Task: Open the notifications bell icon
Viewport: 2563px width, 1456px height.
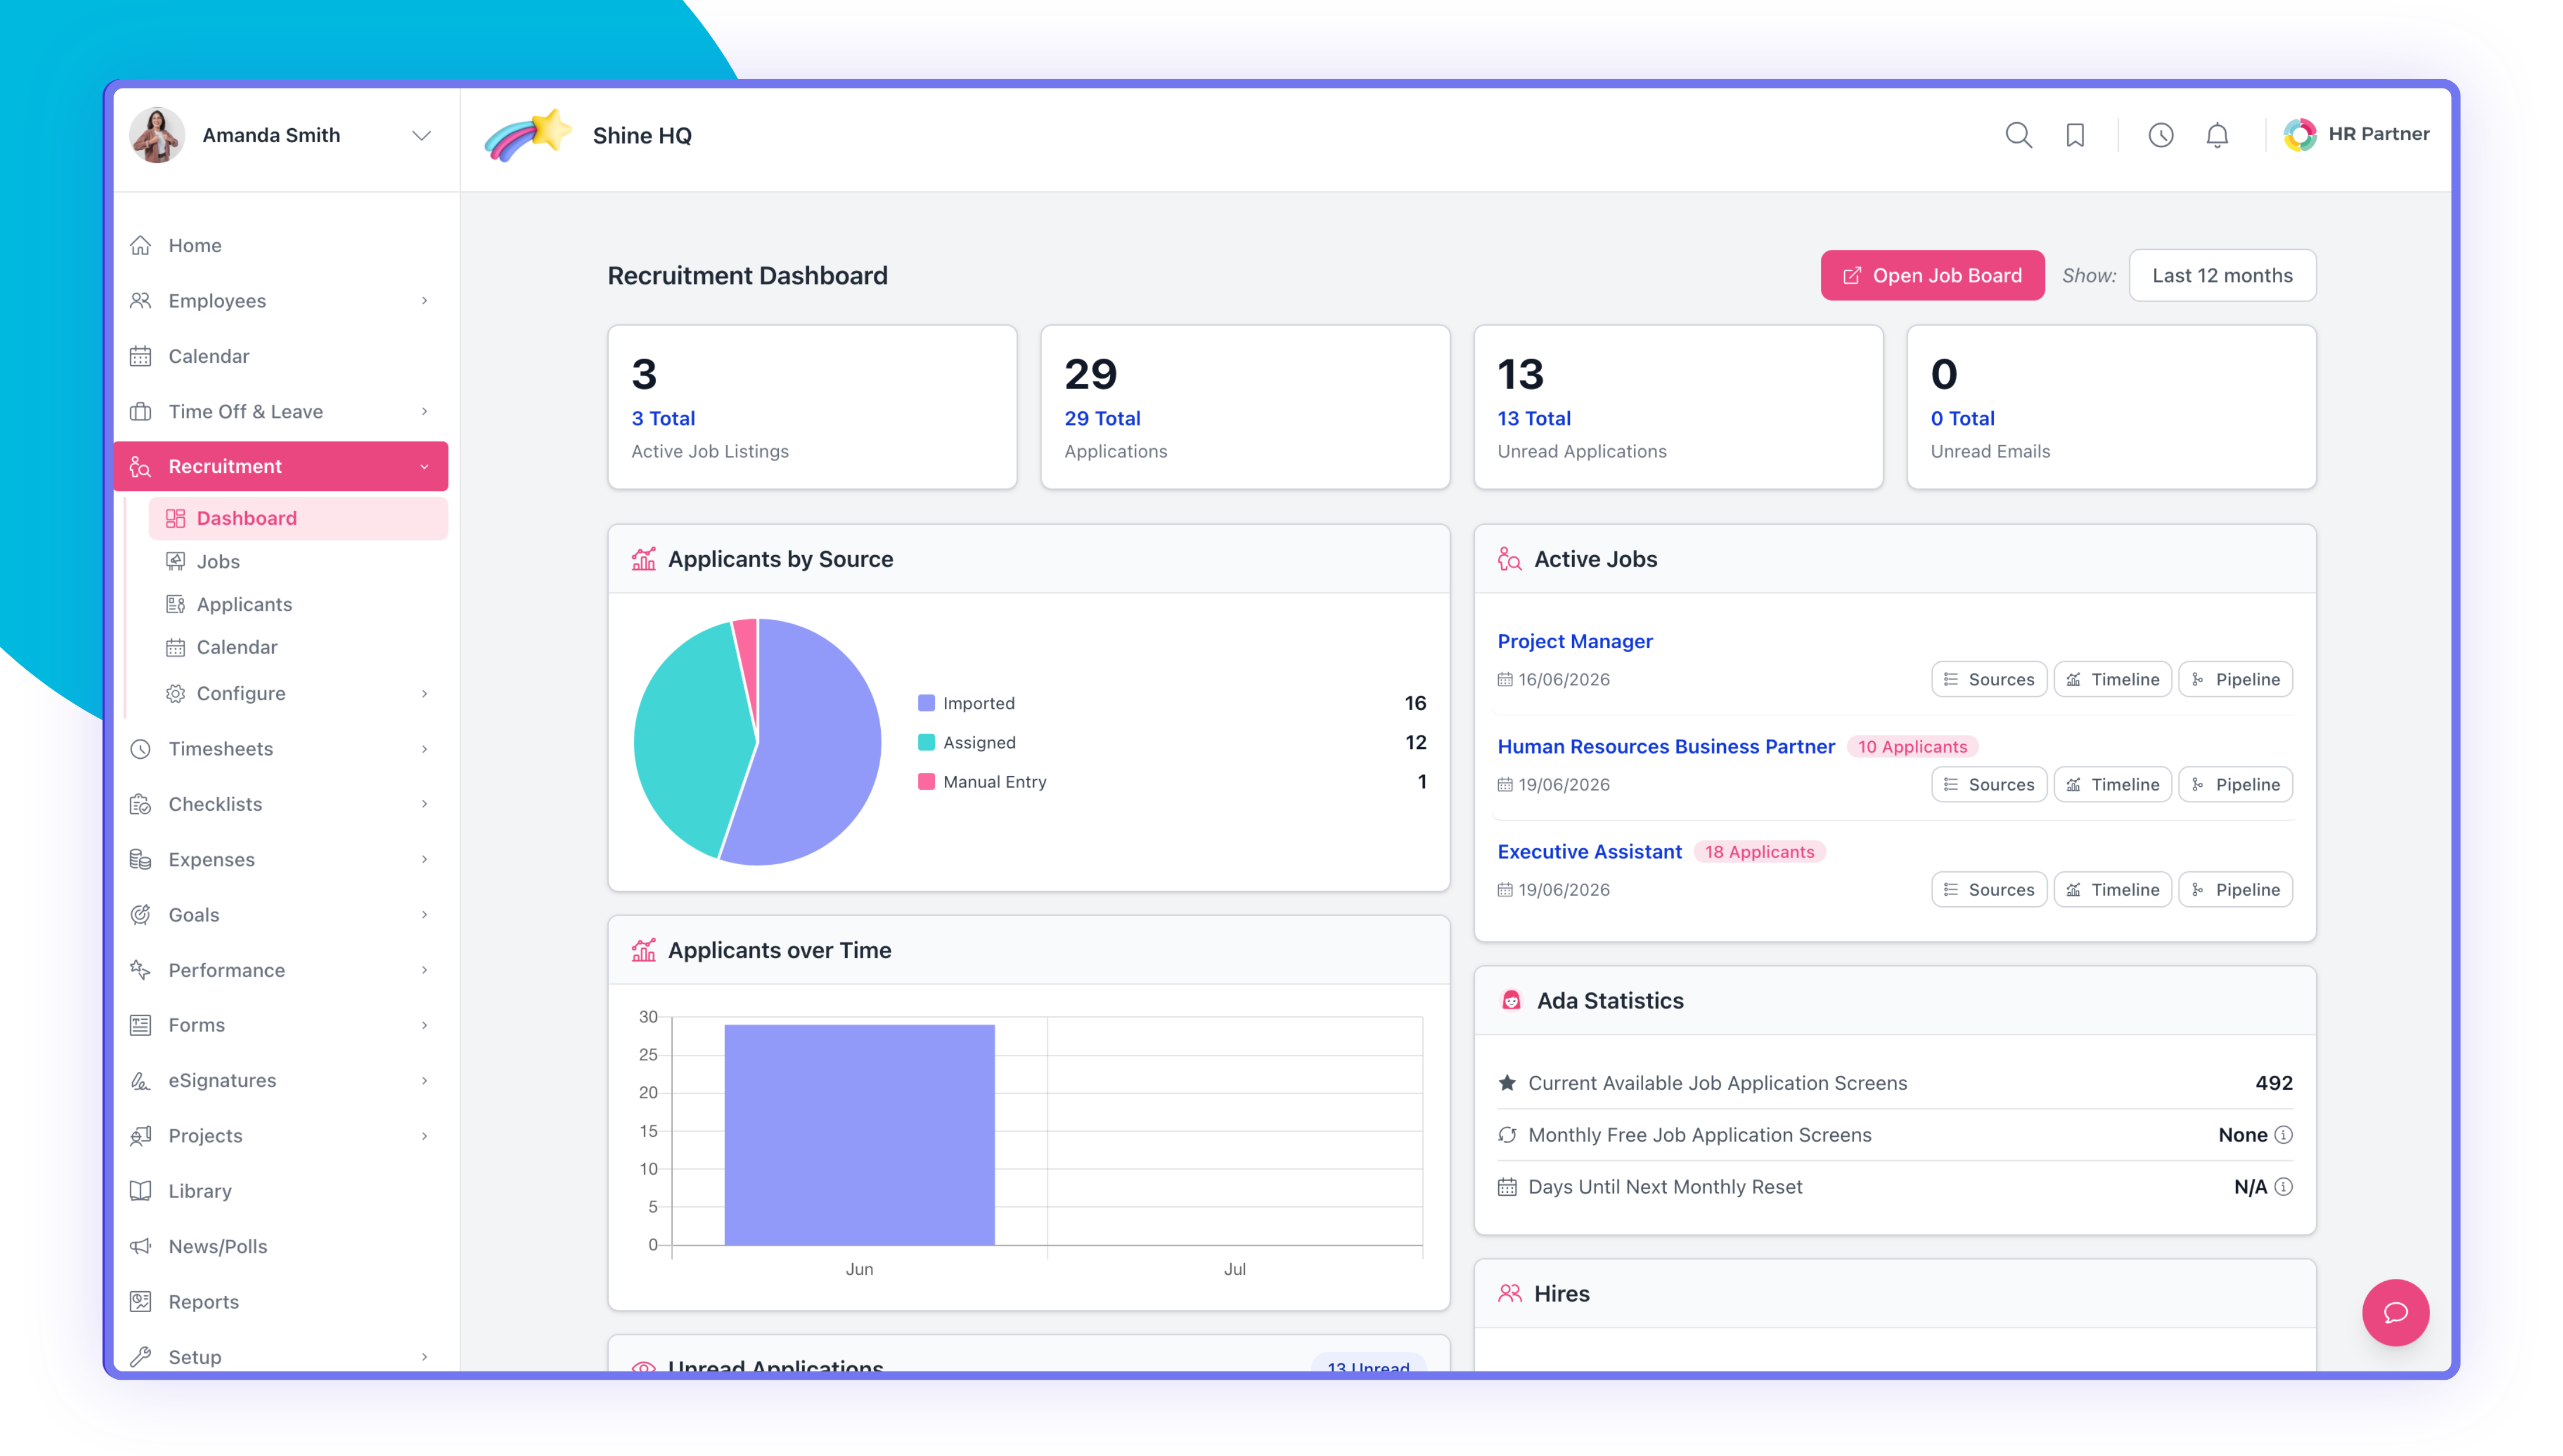Action: pyautogui.click(x=2217, y=135)
